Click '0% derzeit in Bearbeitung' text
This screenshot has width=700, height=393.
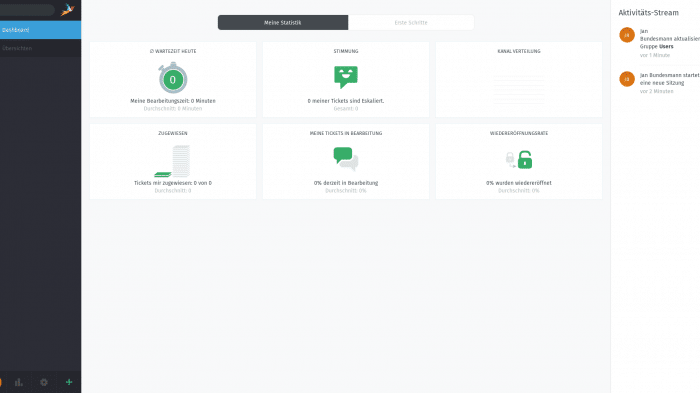point(346,183)
